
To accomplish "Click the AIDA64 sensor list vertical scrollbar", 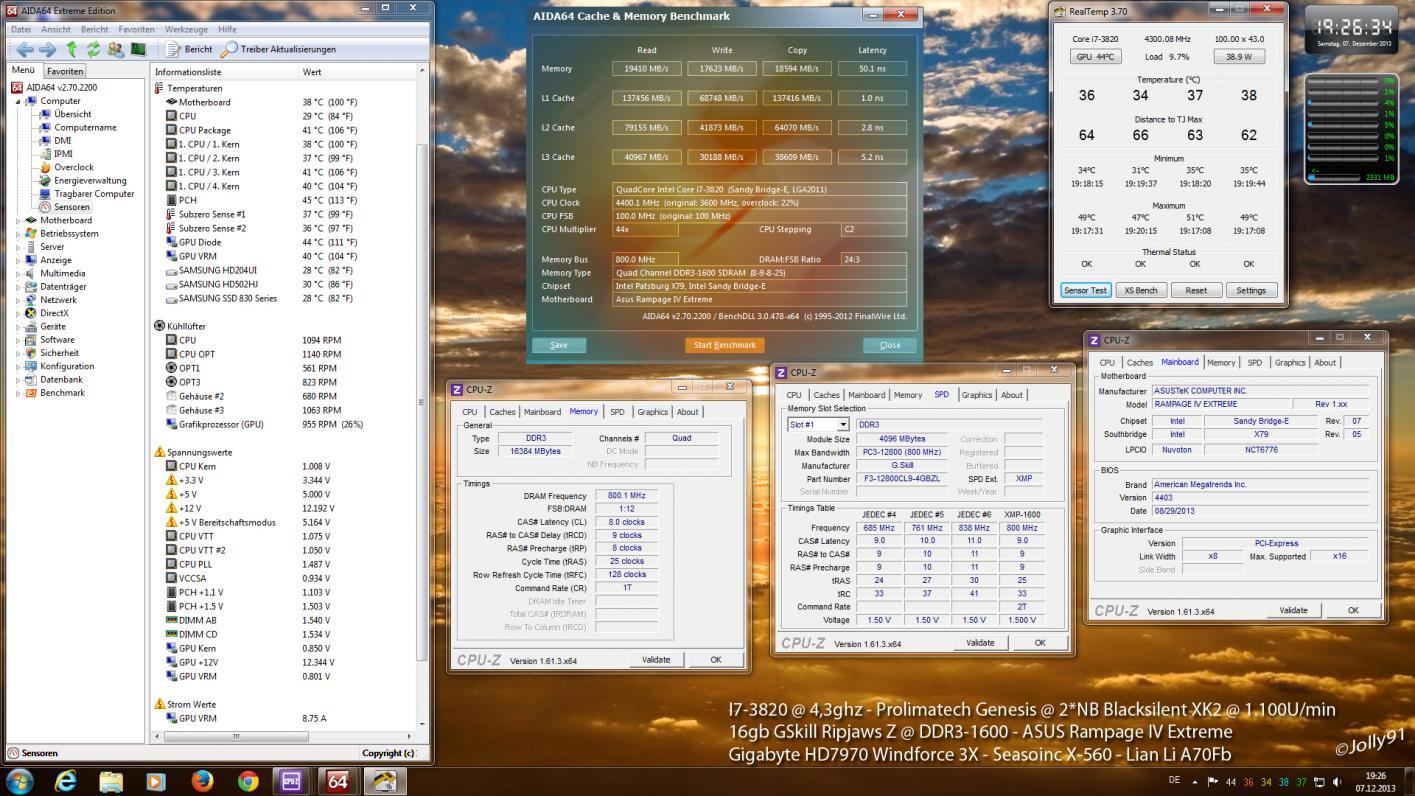I will [423, 400].
